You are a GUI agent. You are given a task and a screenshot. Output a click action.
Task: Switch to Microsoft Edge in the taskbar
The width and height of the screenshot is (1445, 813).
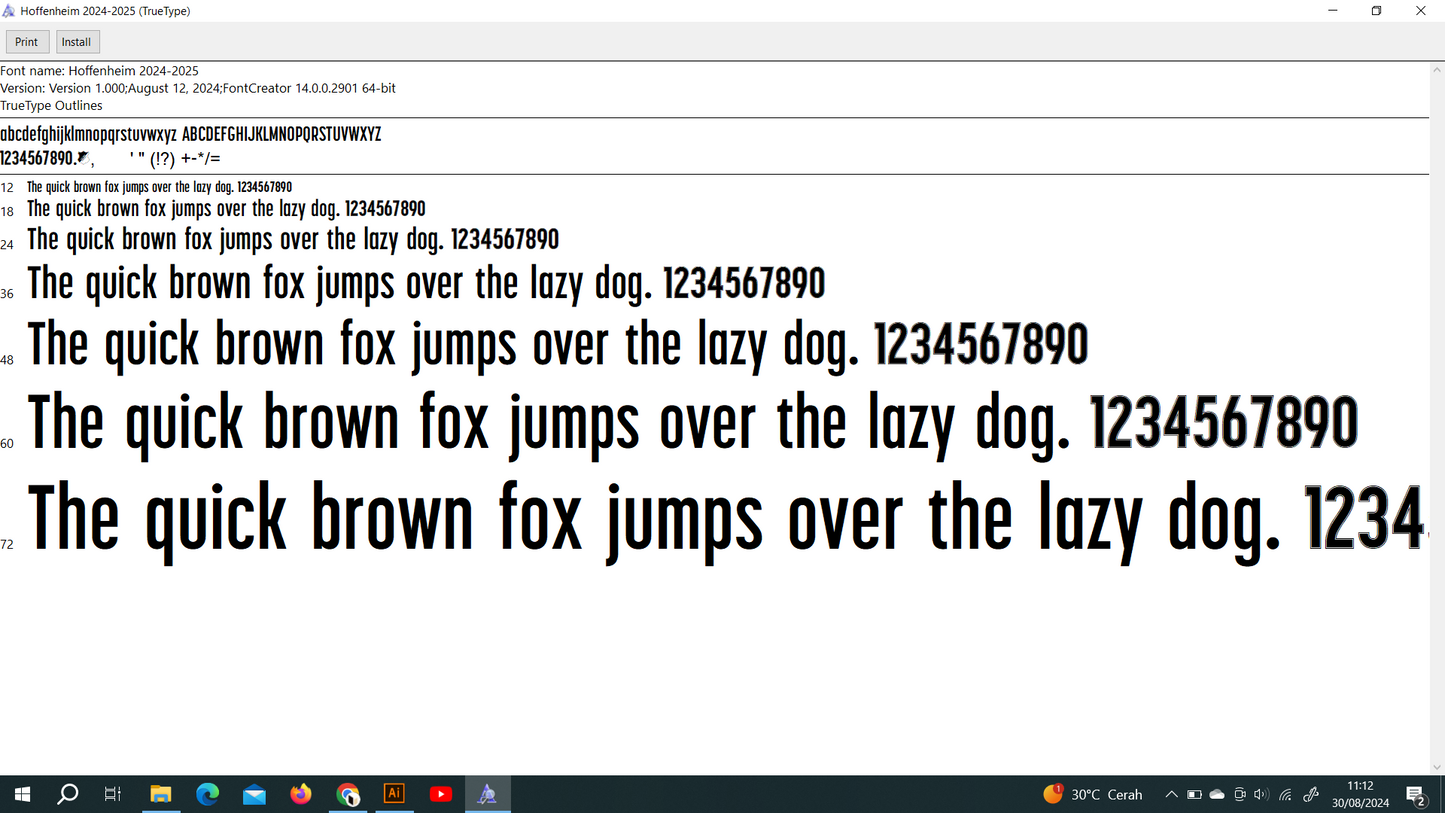[208, 794]
